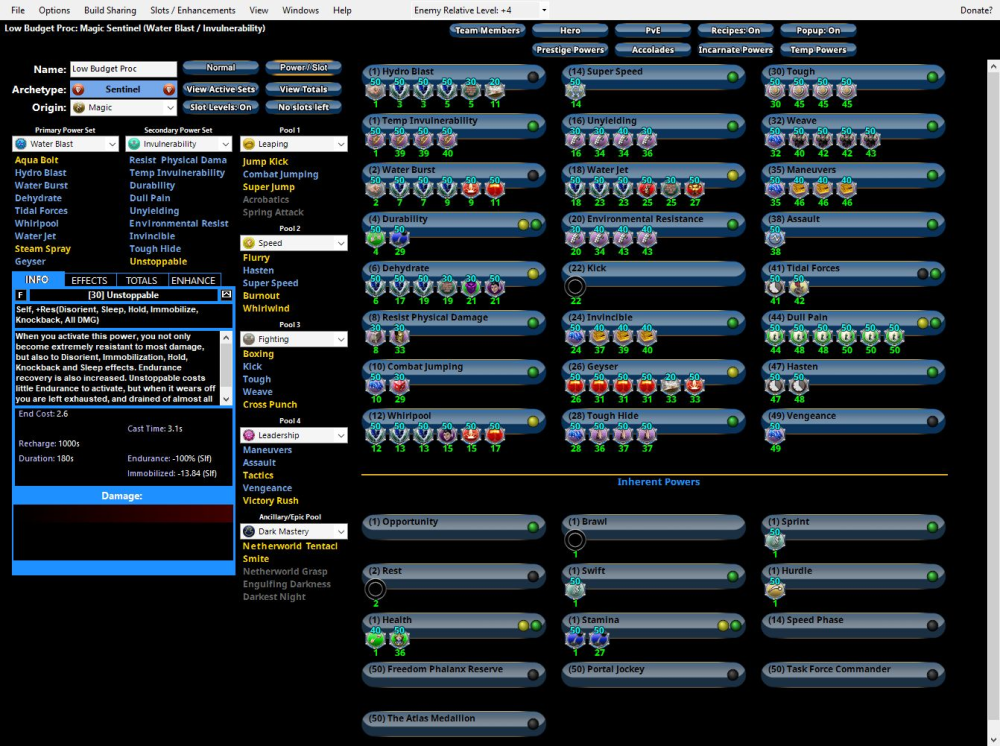Click the first enhancement slot under Health
The height and width of the screenshot is (746, 1000).
pos(376,638)
